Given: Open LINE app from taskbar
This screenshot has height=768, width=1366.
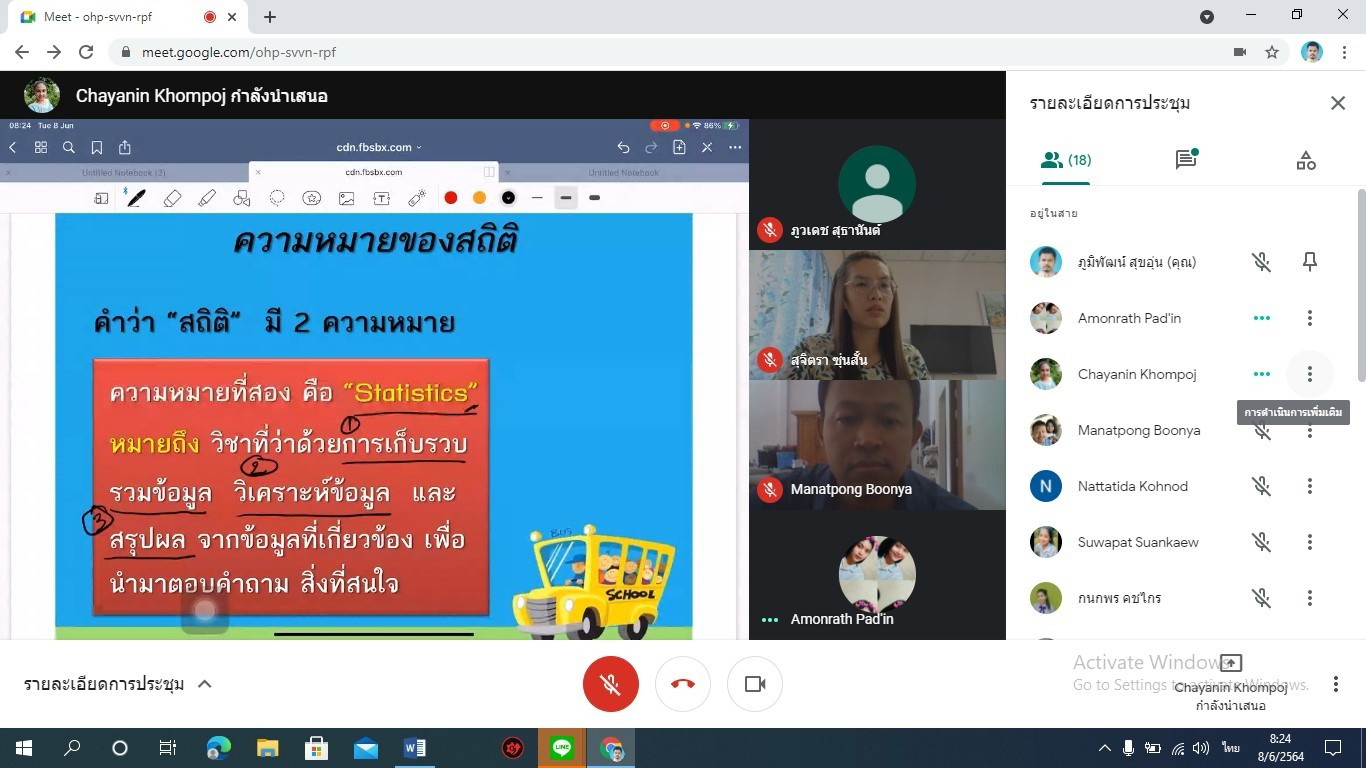Looking at the screenshot, I should coord(562,748).
